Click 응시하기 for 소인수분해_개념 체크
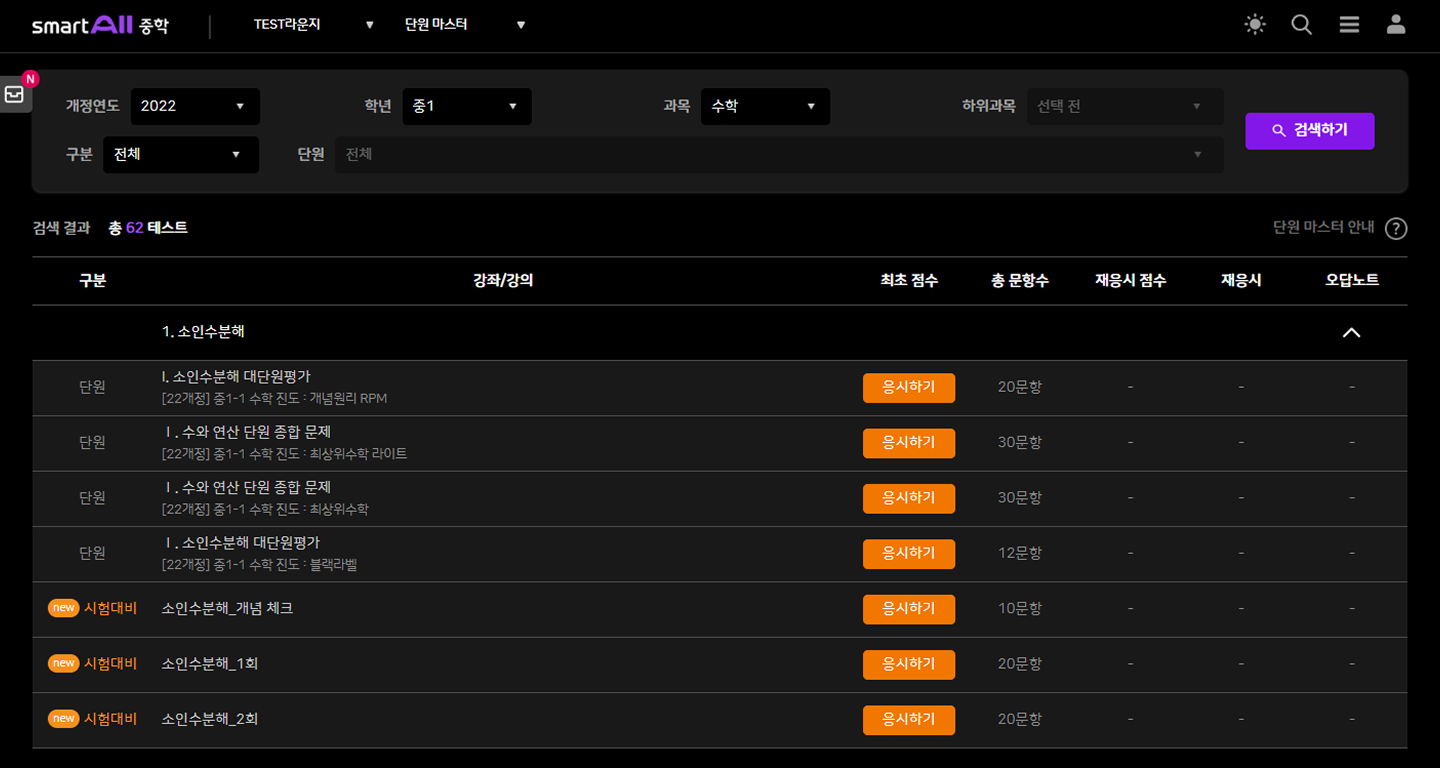Image resolution: width=1440 pixels, height=768 pixels. point(908,609)
